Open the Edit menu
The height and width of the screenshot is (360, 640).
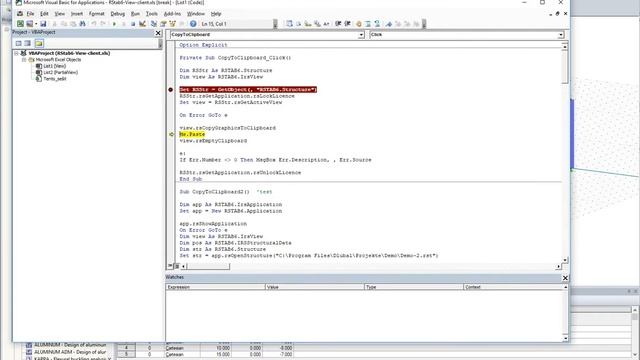(44, 14)
